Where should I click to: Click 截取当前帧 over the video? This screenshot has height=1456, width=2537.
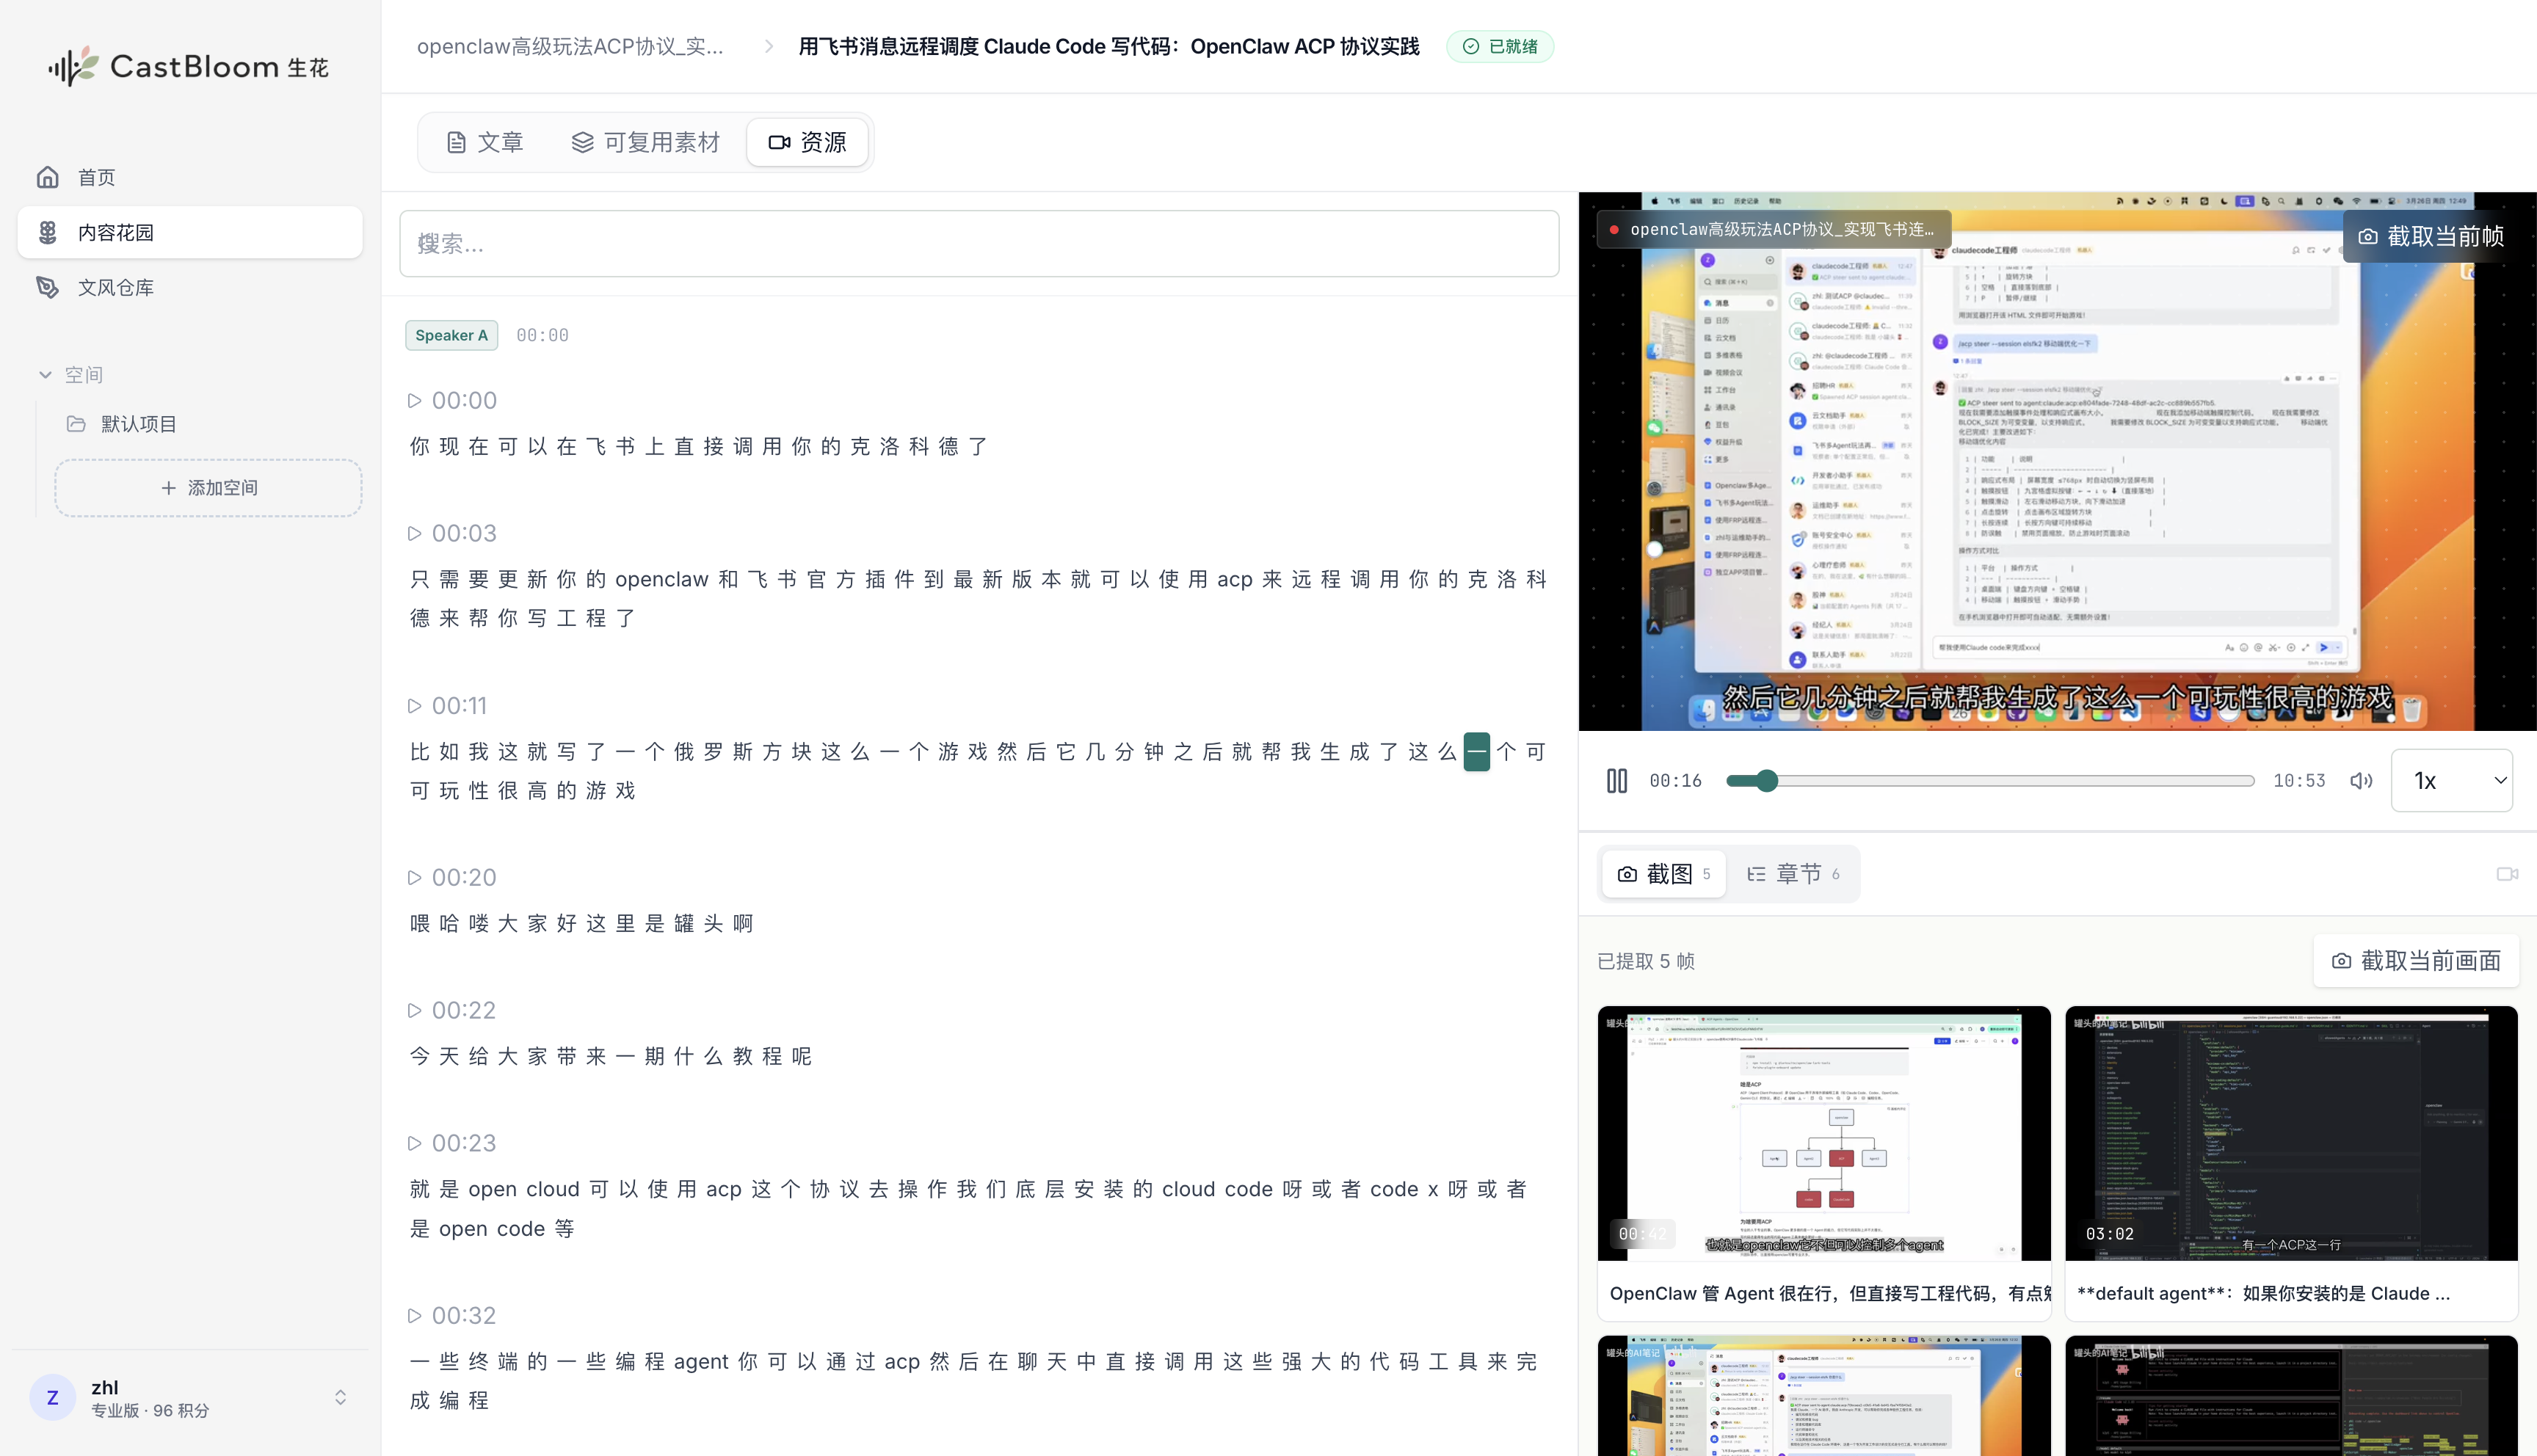(x=2430, y=236)
